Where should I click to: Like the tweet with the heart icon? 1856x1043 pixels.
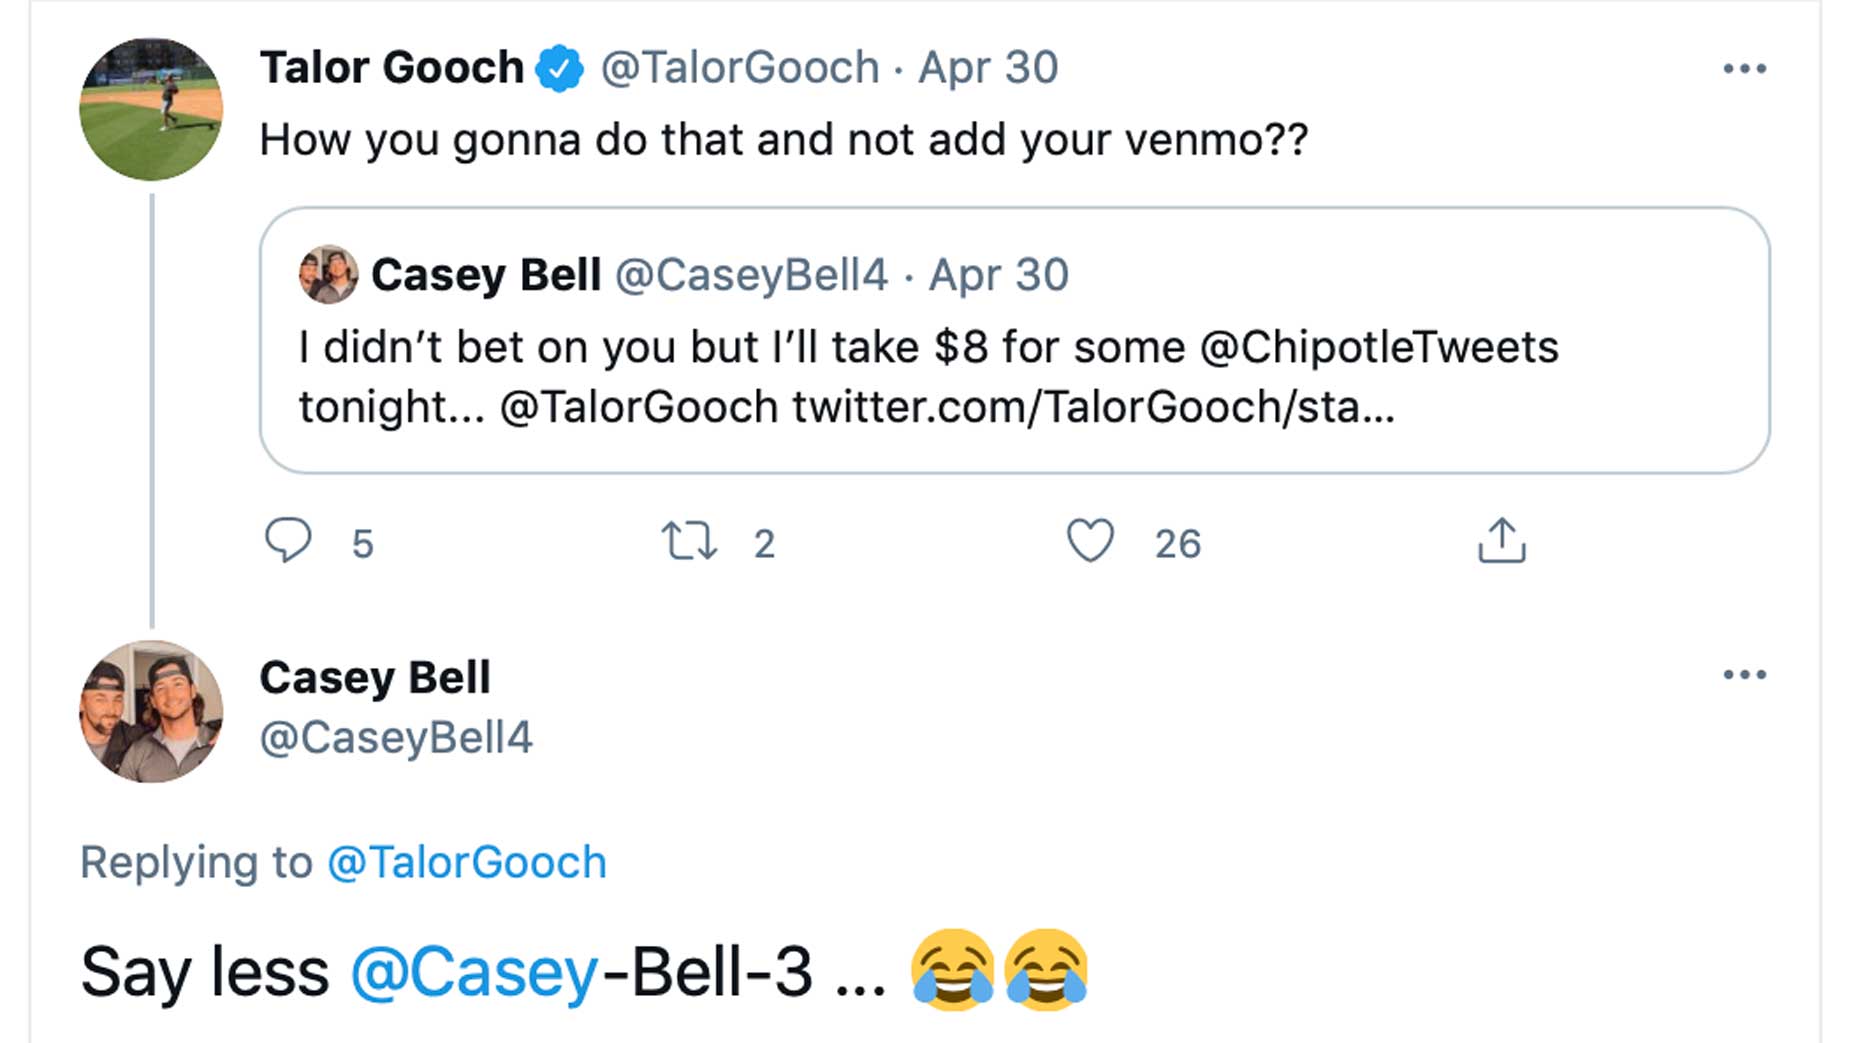coord(1090,541)
